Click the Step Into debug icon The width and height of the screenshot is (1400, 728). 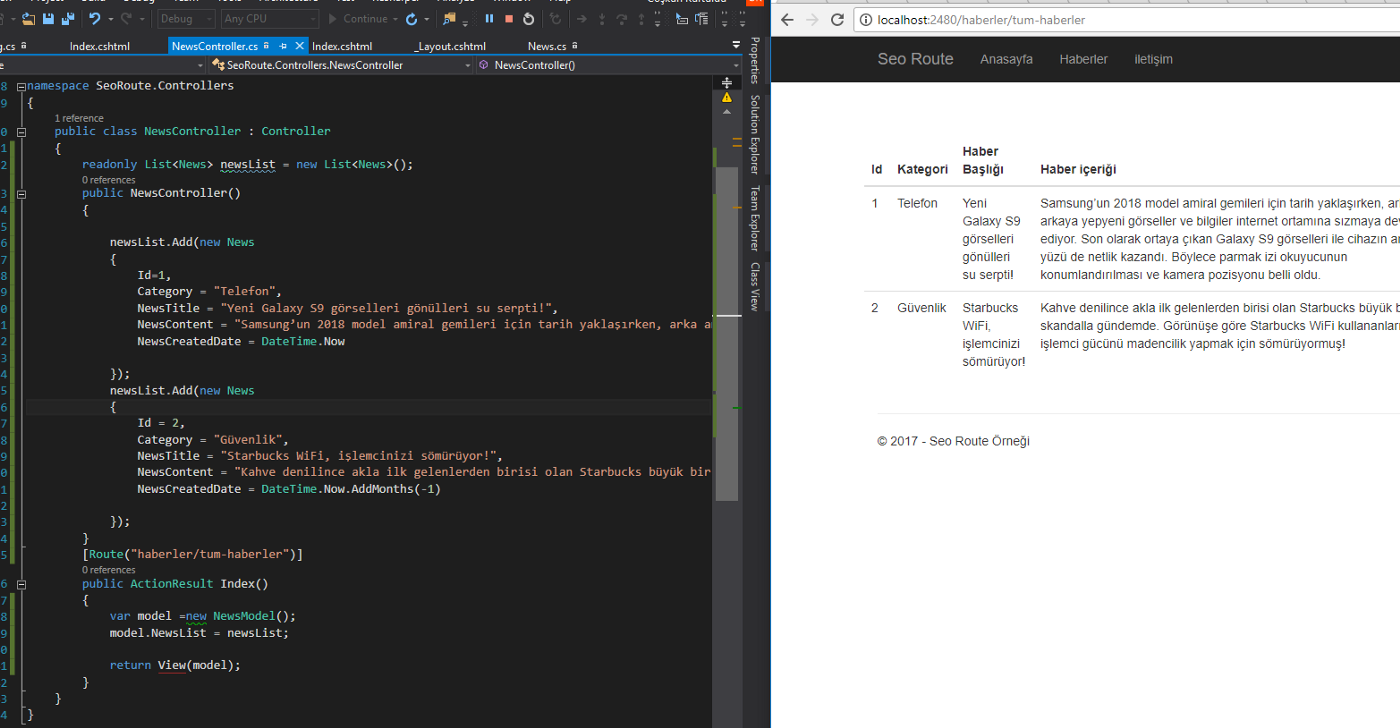point(602,19)
